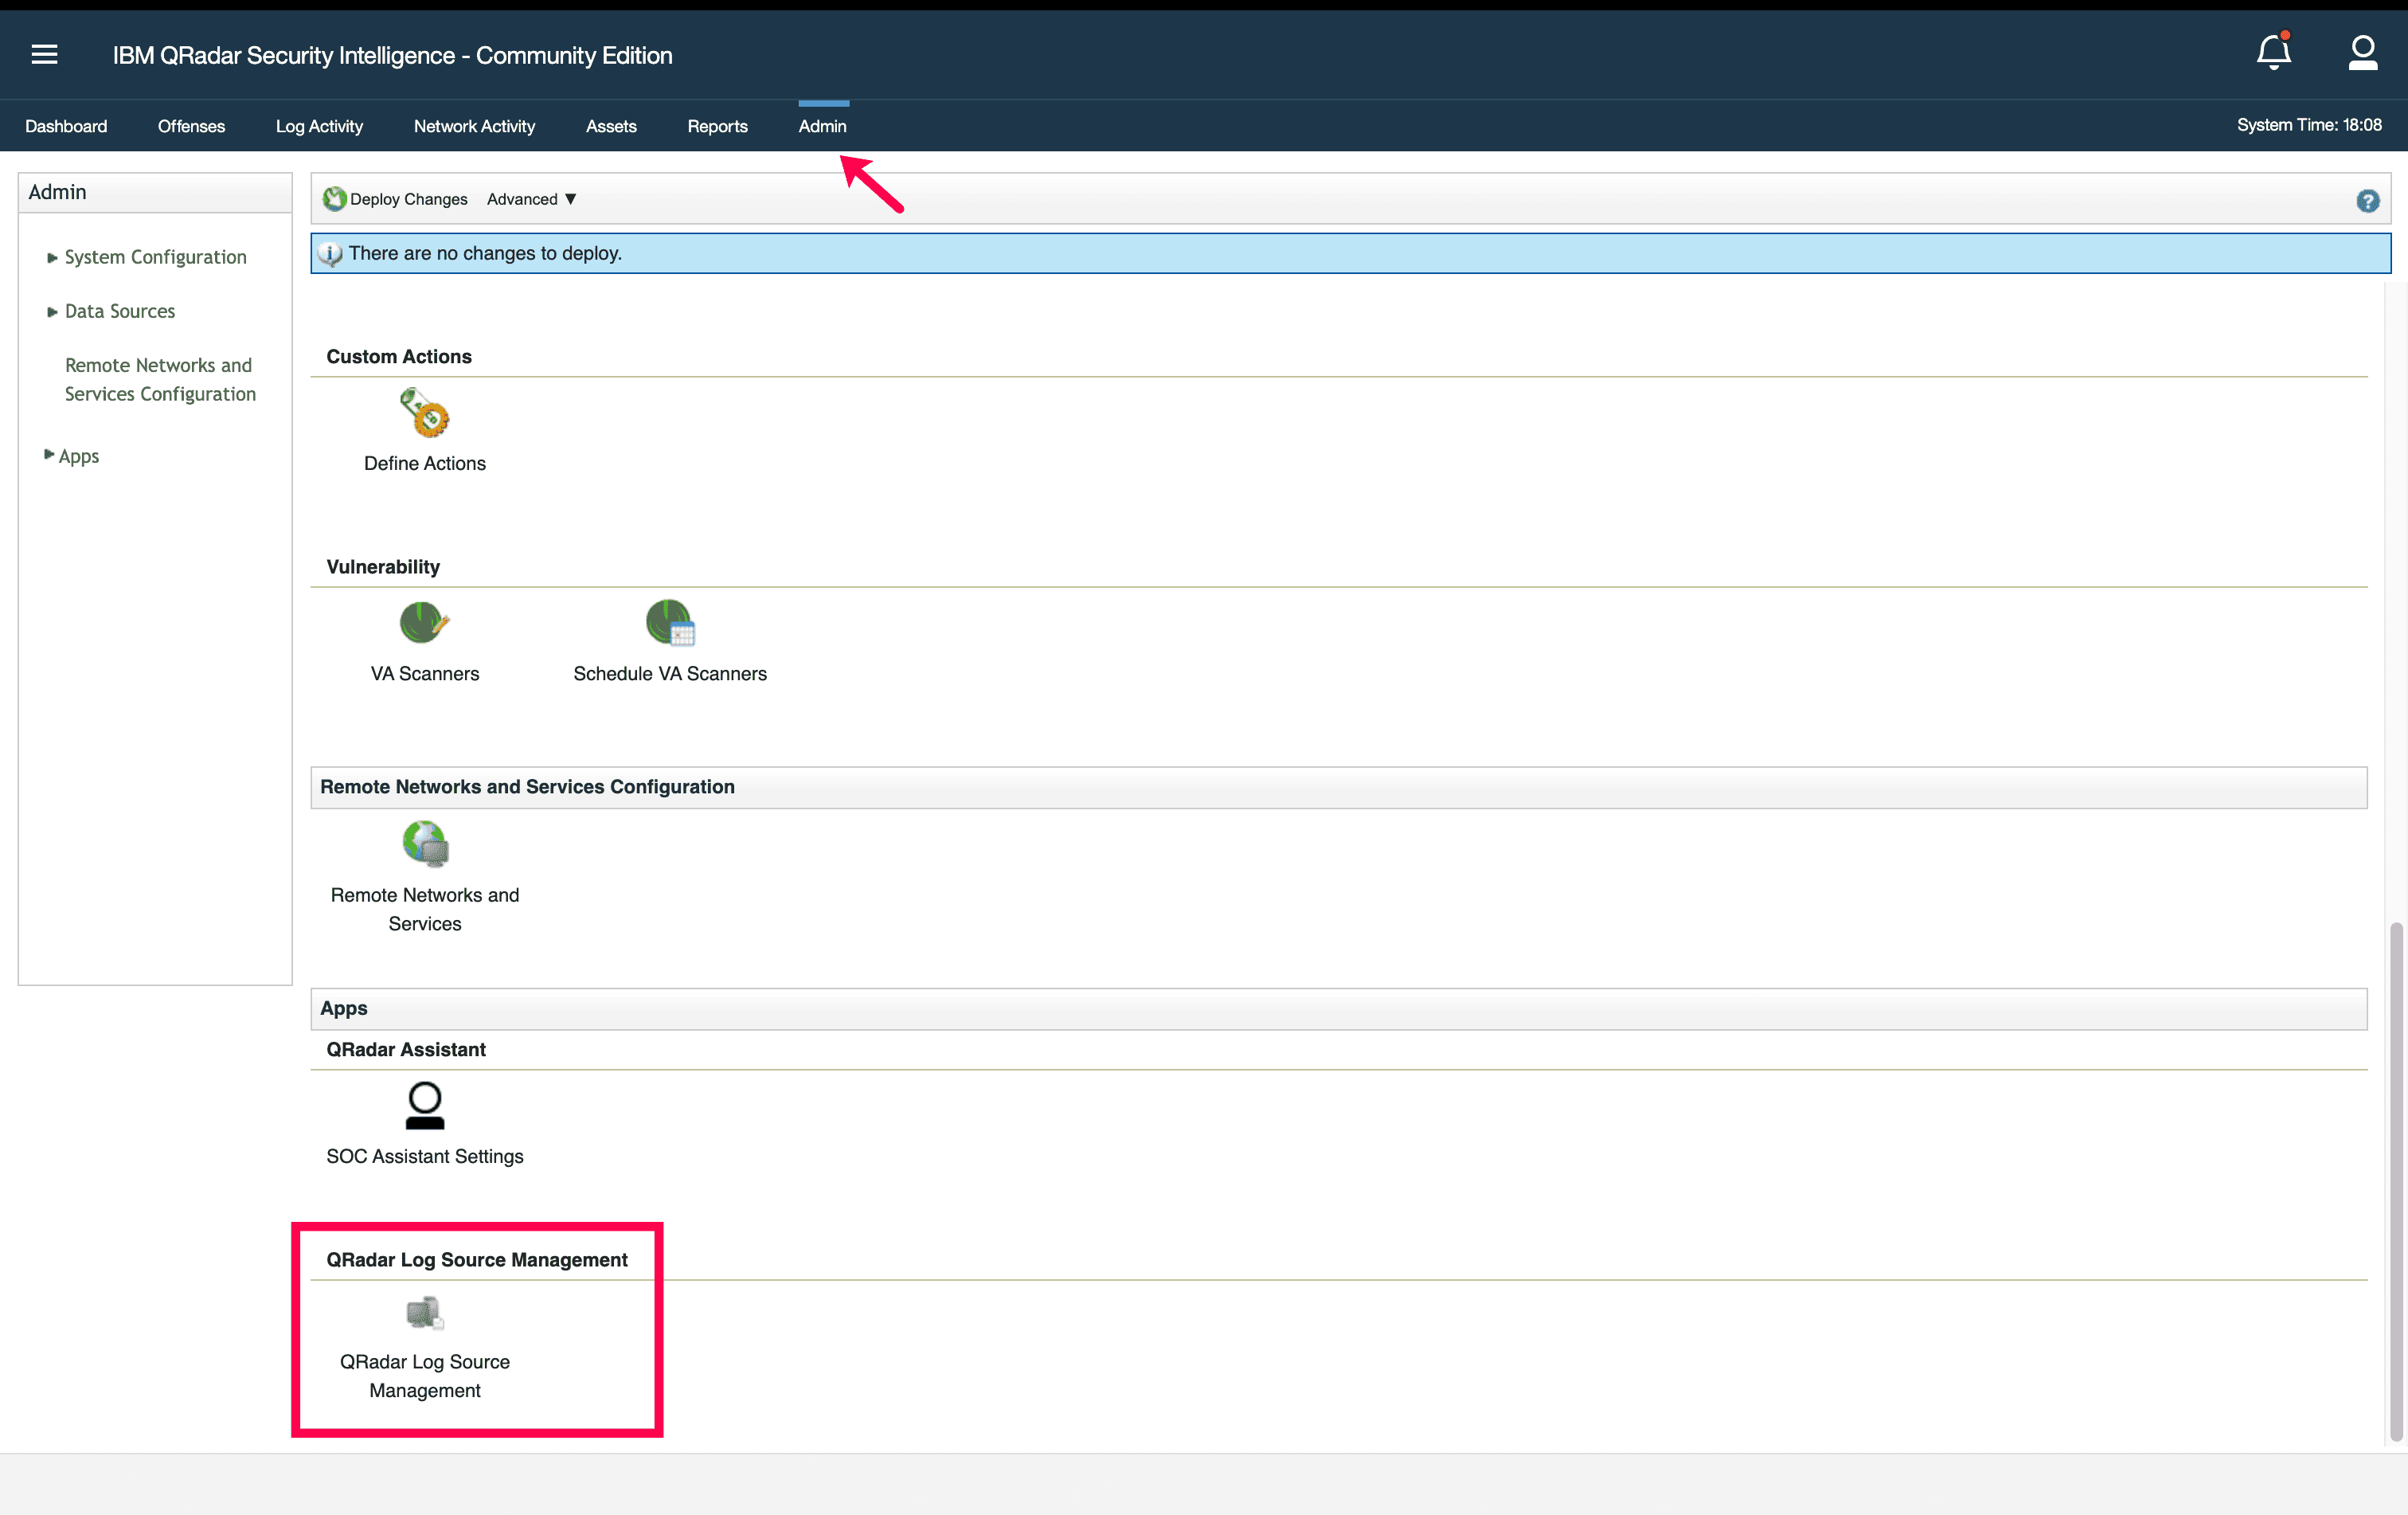Go to the Offenses tab
This screenshot has height=1515, width=2408.
tap(191, 126)
